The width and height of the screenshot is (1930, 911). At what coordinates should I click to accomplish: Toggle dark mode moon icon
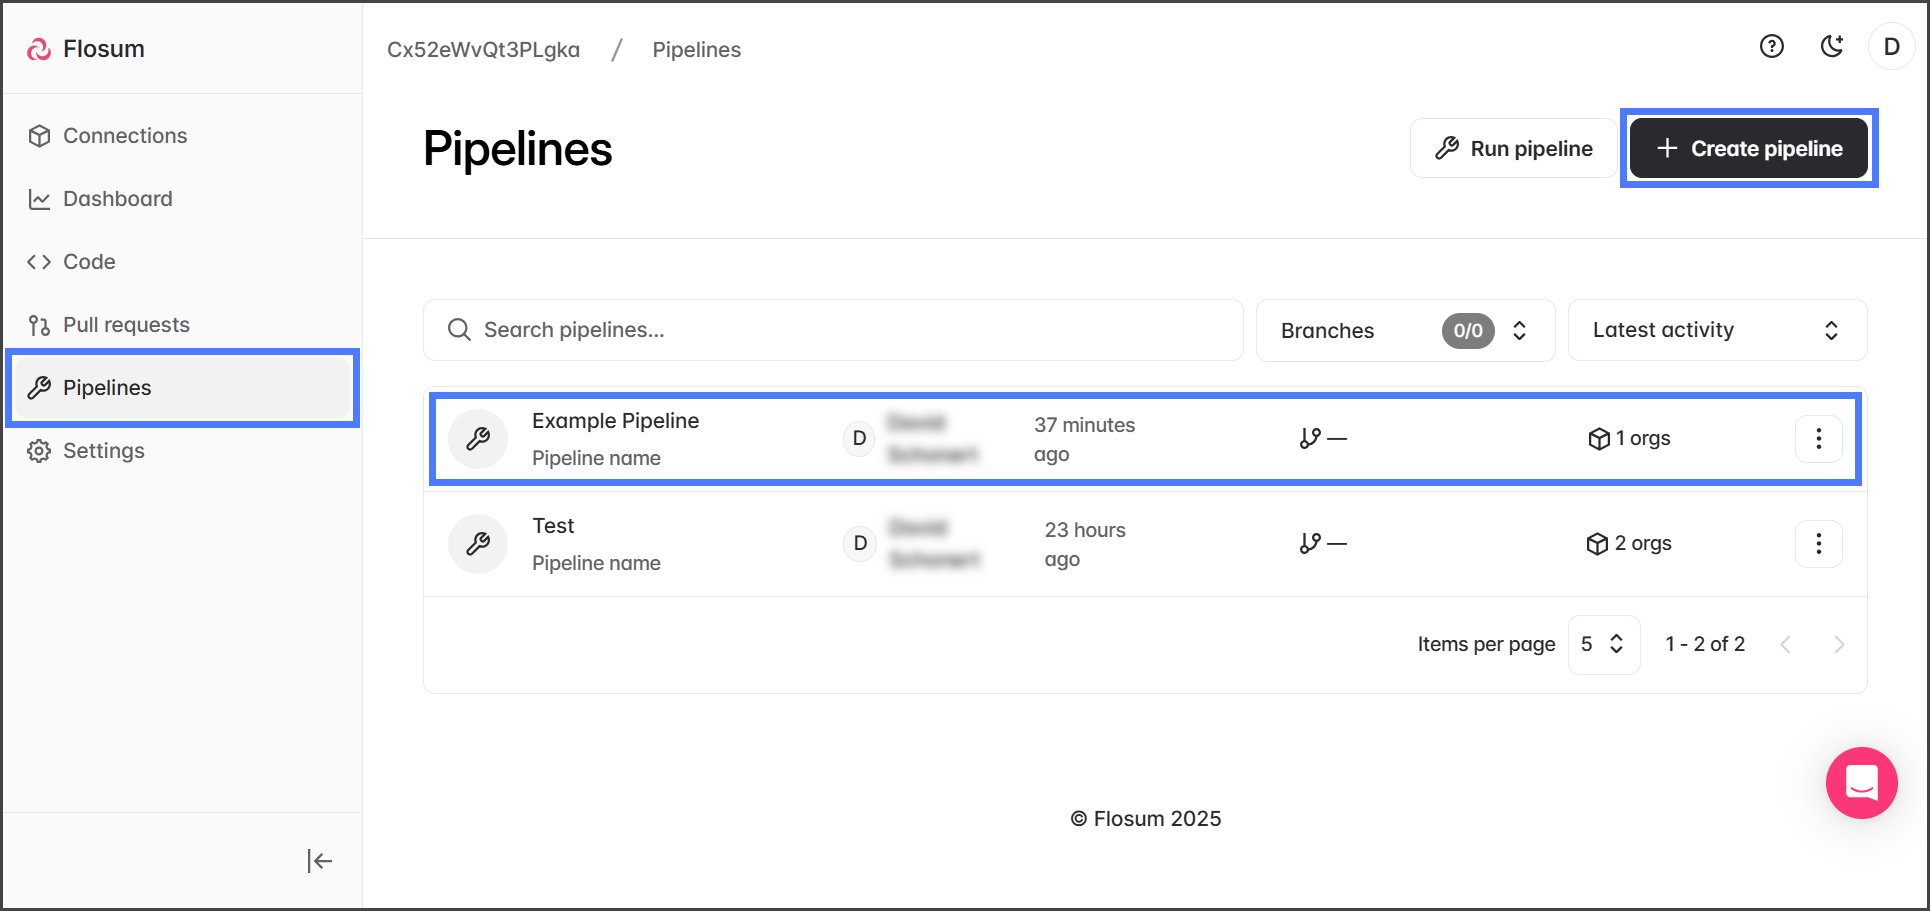coord(1831,47)
